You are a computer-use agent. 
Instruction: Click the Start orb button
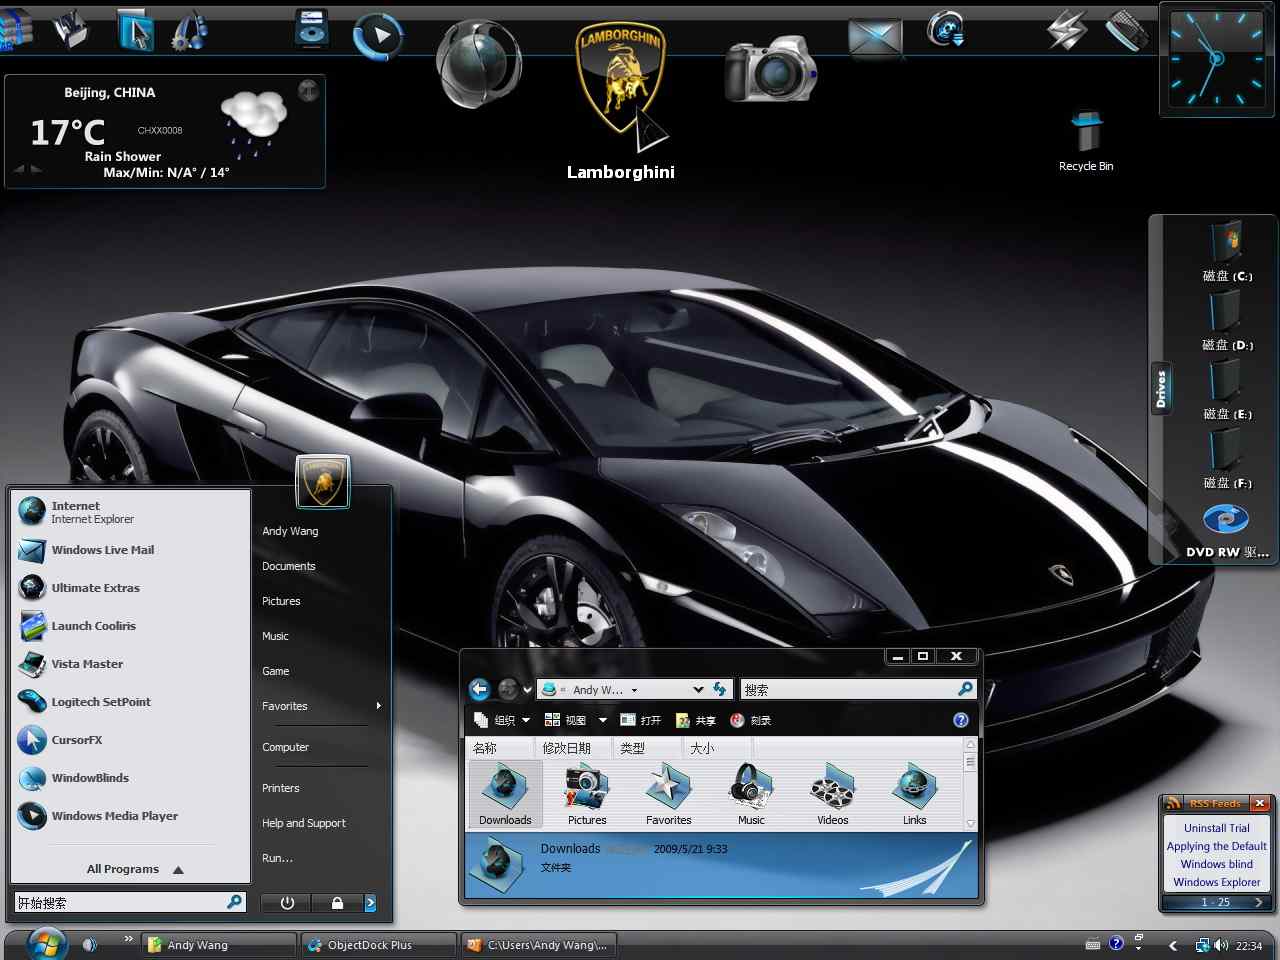(46, 943)
